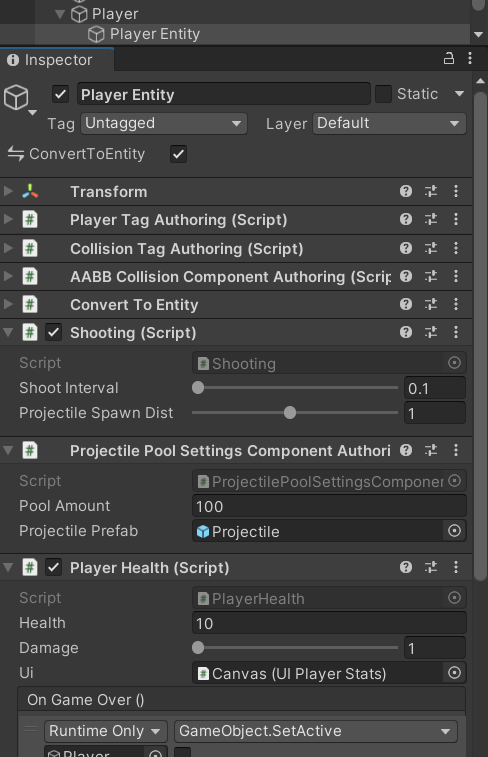Click the Inspector lock icon
The image size is (488, 757).
coord(449,59)
